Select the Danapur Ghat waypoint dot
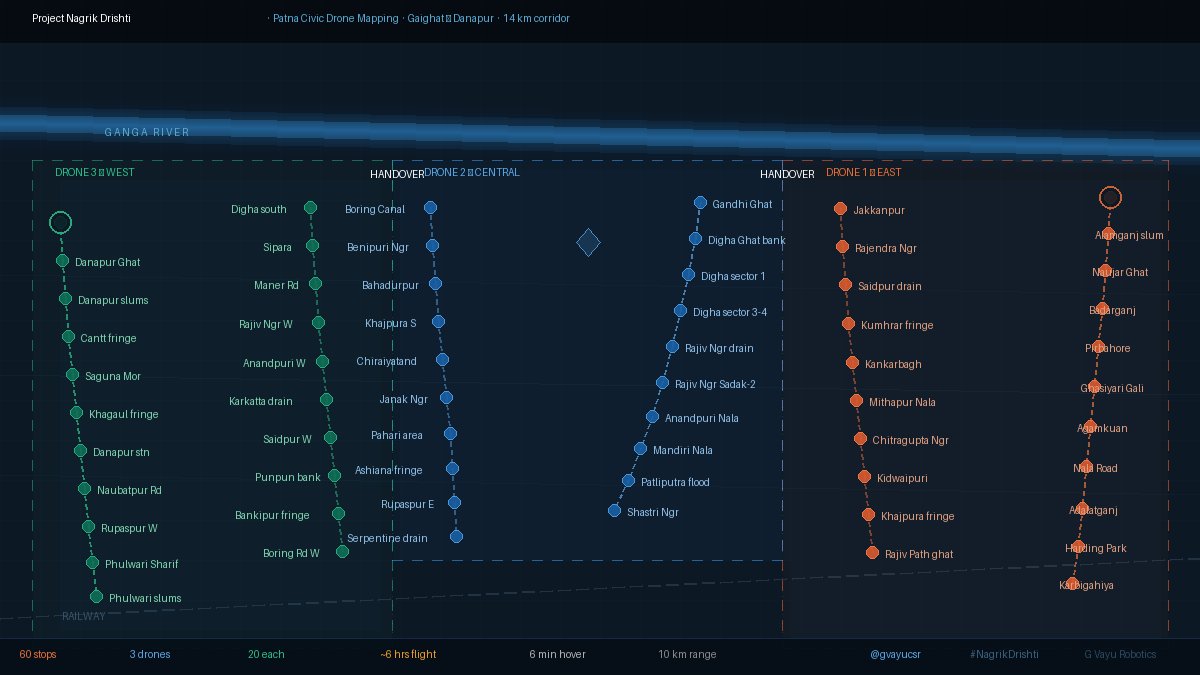Viewport: 1200px width, 675px height. point(62,261)
